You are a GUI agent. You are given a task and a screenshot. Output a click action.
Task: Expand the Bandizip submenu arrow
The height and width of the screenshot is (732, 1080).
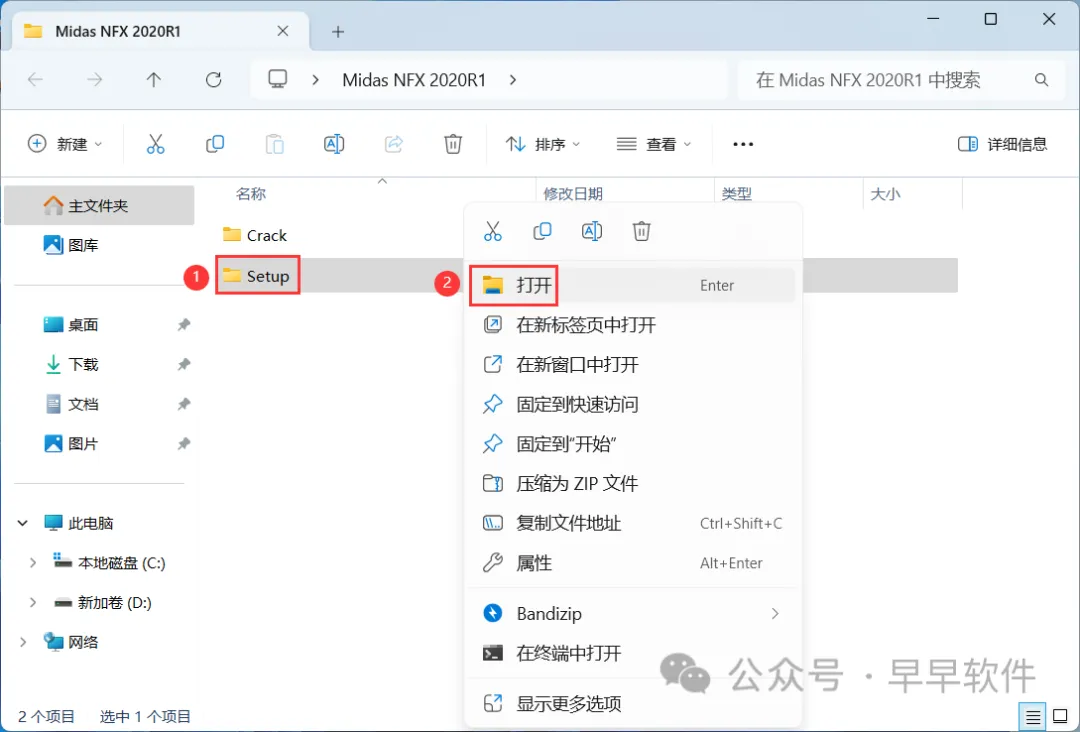(775, 614)
